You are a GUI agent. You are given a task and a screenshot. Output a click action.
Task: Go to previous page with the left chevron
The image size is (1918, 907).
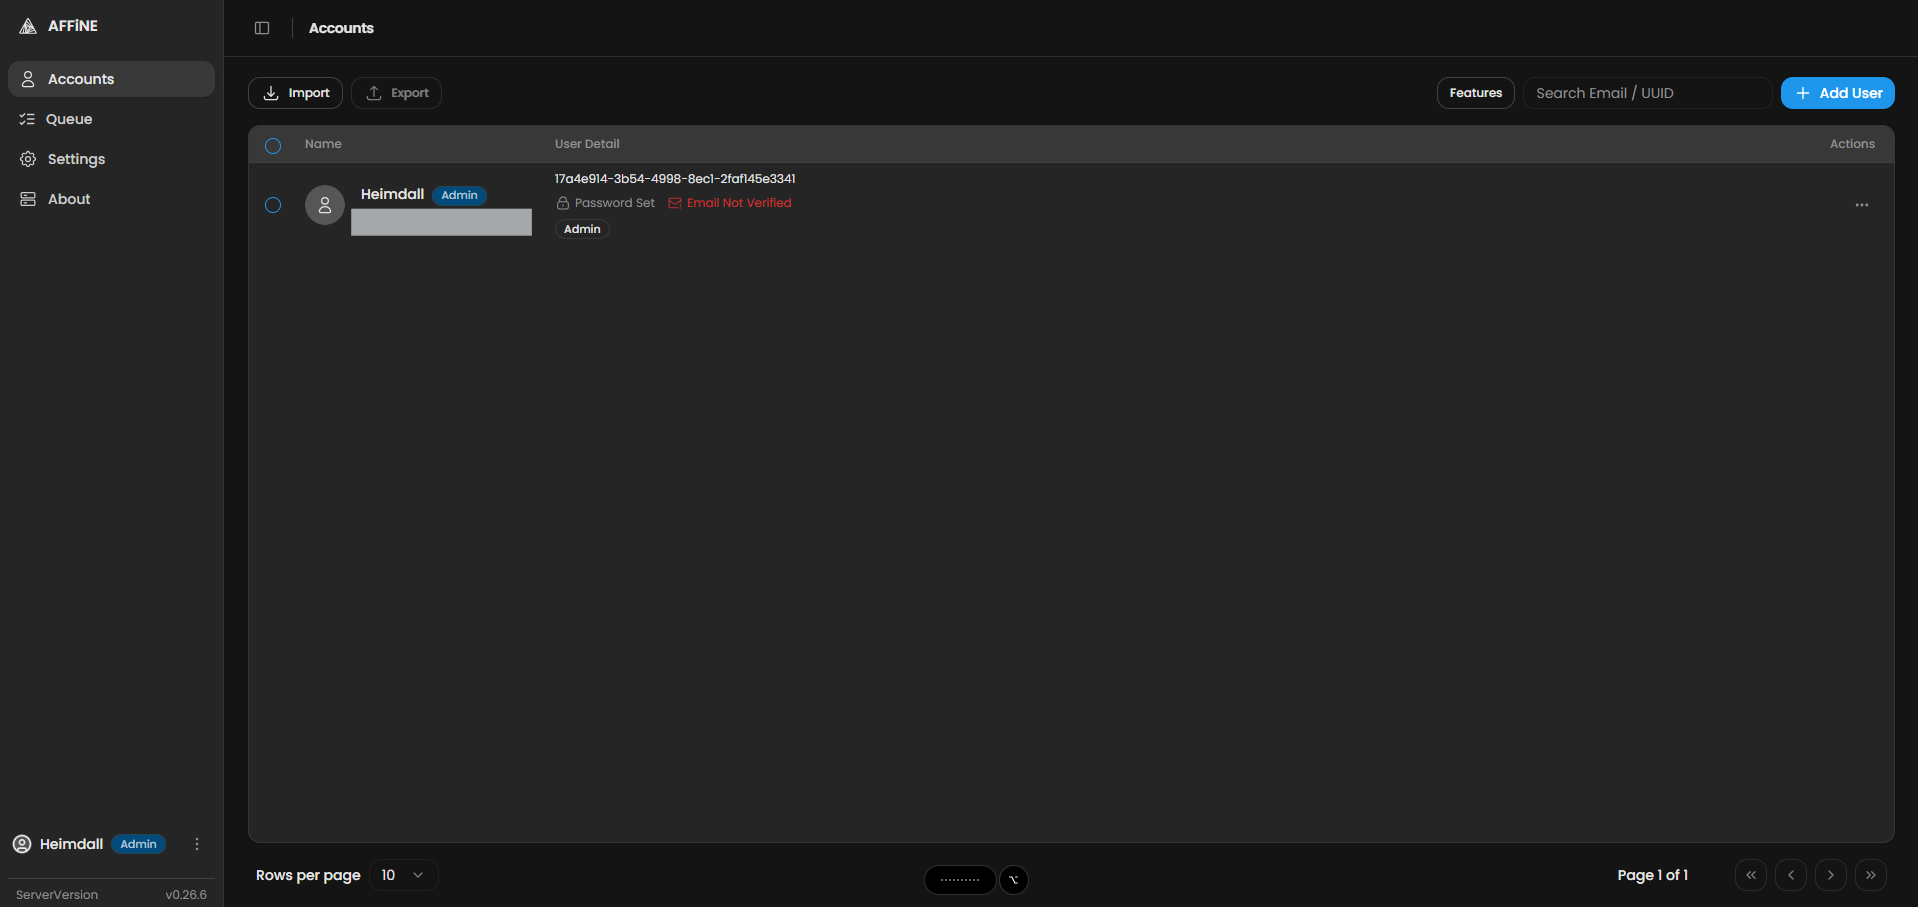click(1791, 875)
